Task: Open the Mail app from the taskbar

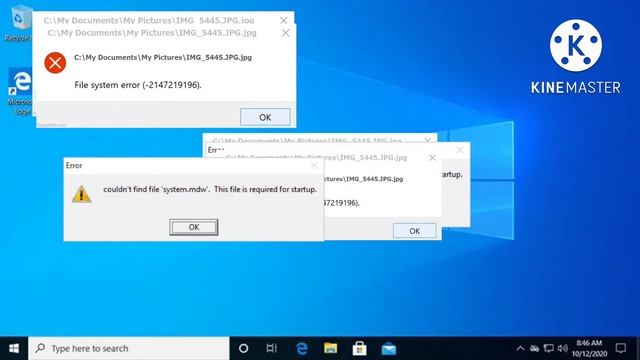Action: point(389,348)
